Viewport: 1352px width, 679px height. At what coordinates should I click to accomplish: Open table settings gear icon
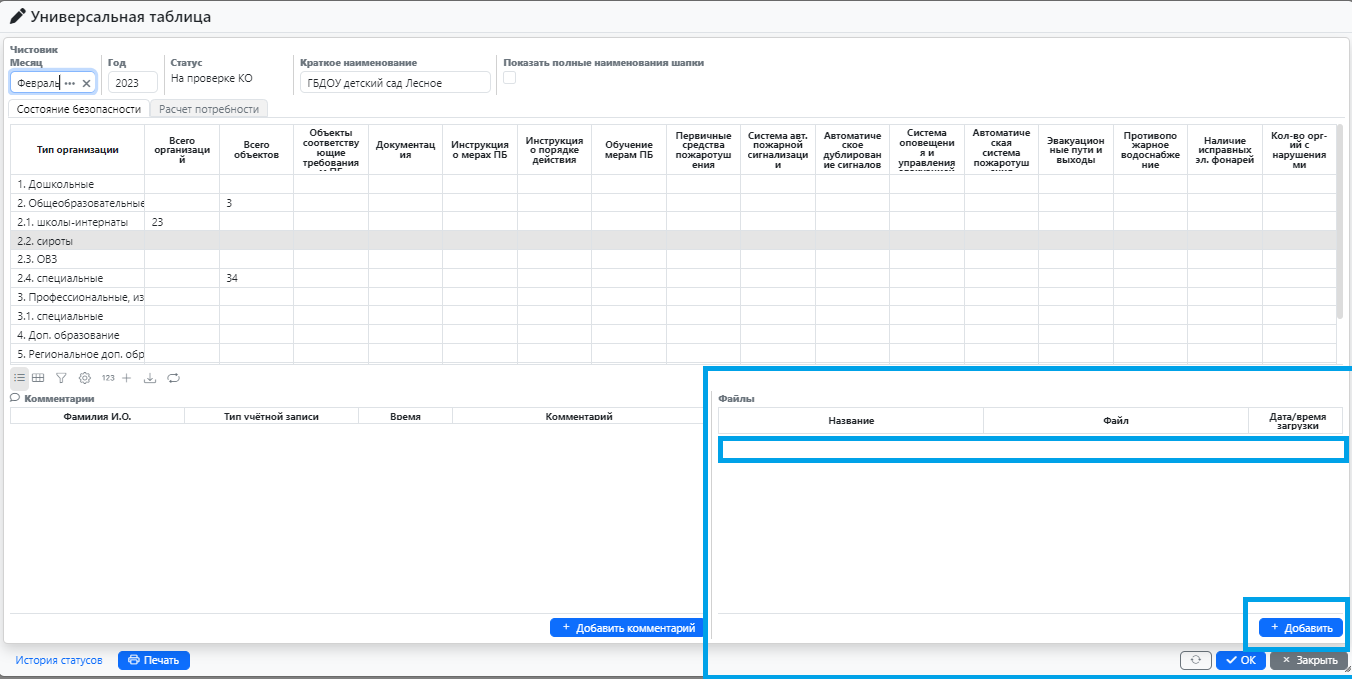pyautogui.click(x=85, y=378)
